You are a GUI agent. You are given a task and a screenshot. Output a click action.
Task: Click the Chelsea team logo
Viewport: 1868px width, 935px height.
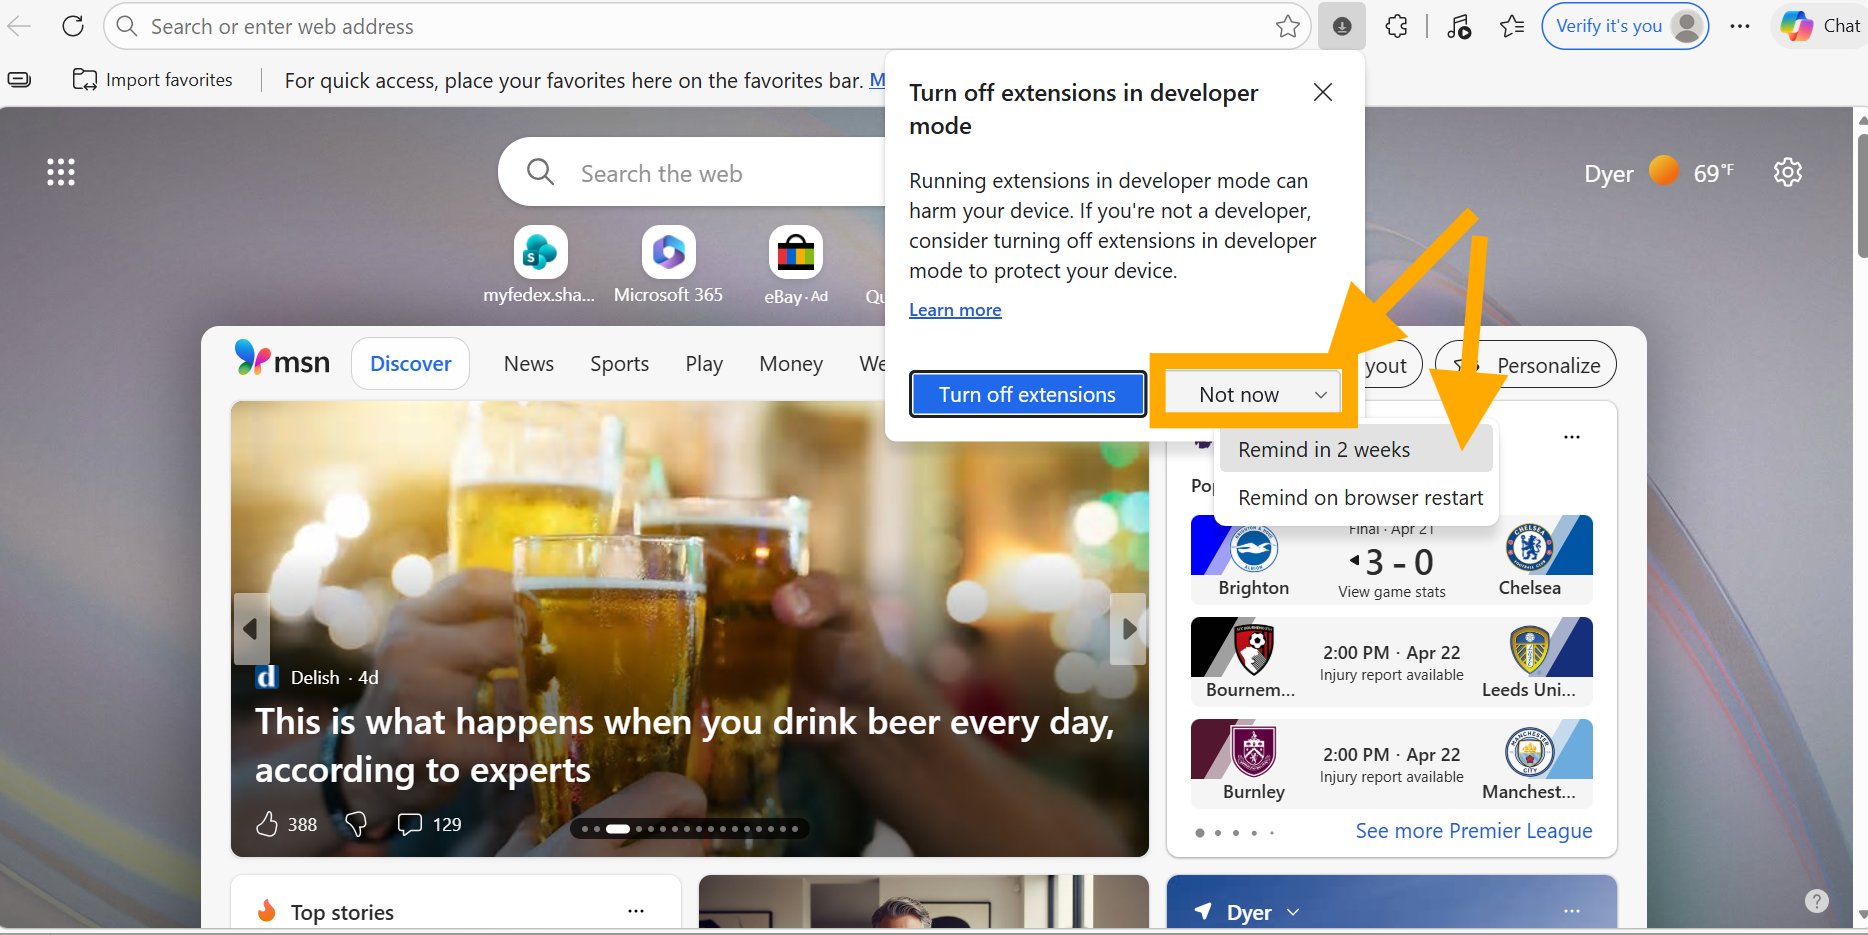coord(1529,547)
